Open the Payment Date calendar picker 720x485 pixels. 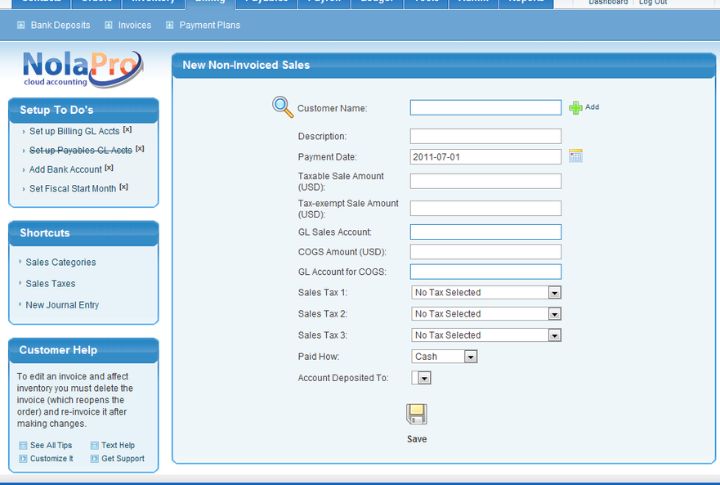click(x=575, y=156)
